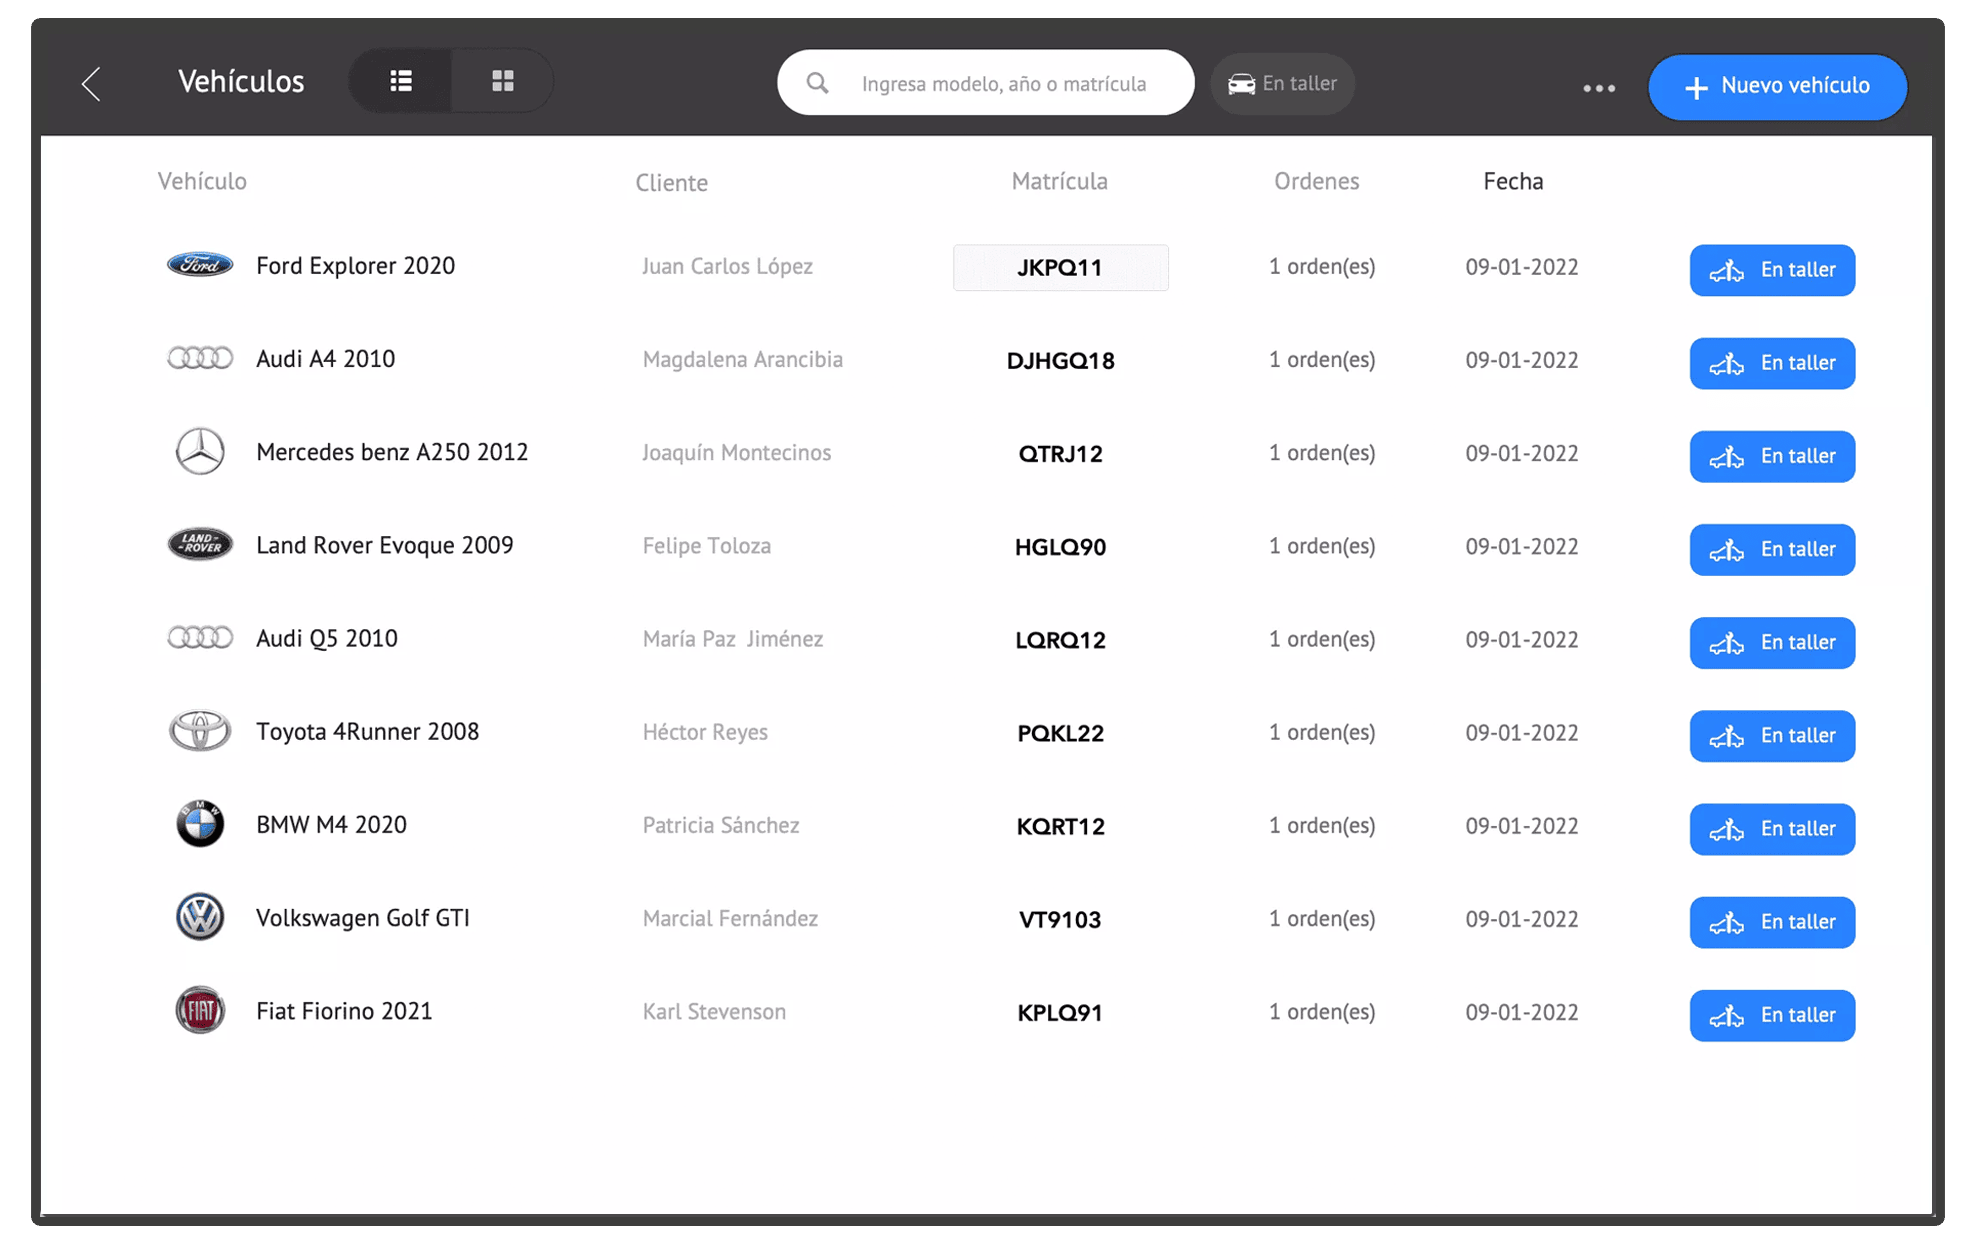Select license plate QTRJ12

pos(1060,454)
